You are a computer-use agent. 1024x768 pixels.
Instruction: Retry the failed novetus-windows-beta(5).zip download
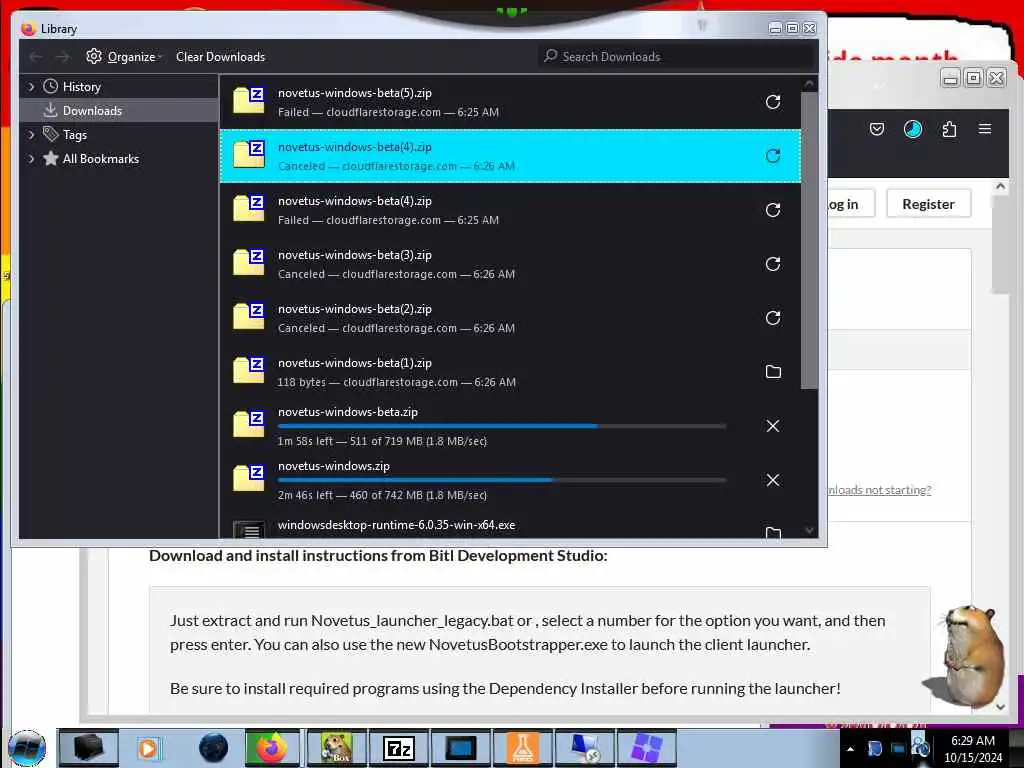pos(773,102)
